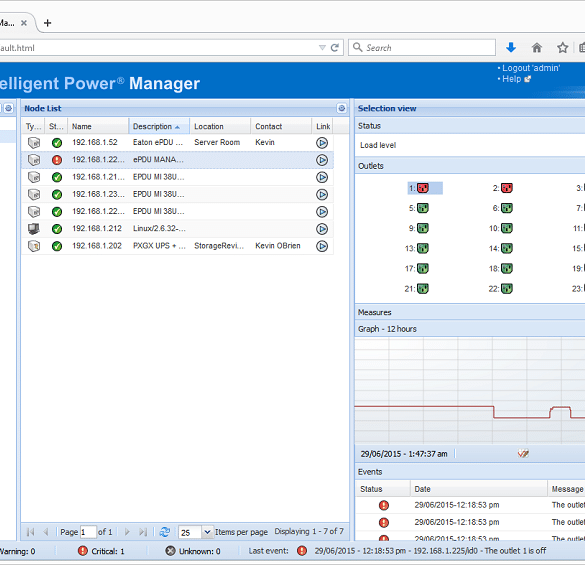Select green outlet 21 icon
Viewport: 585px width, 565px height.
423,288
